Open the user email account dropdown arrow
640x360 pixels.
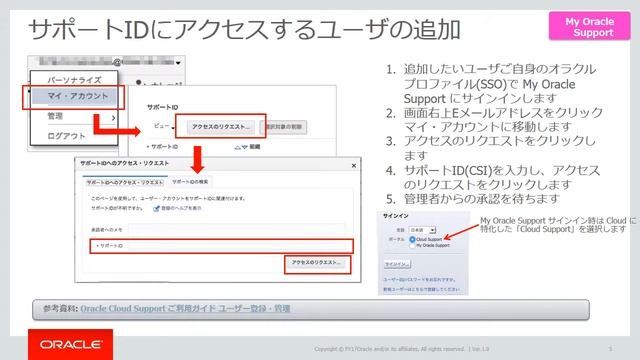(178, 63)
